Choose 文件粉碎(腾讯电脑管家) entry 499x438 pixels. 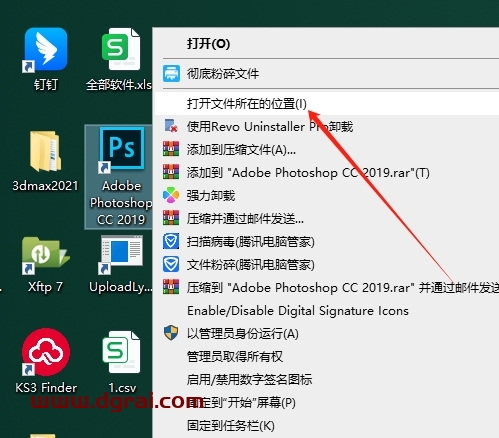click(x=251, y=265)
